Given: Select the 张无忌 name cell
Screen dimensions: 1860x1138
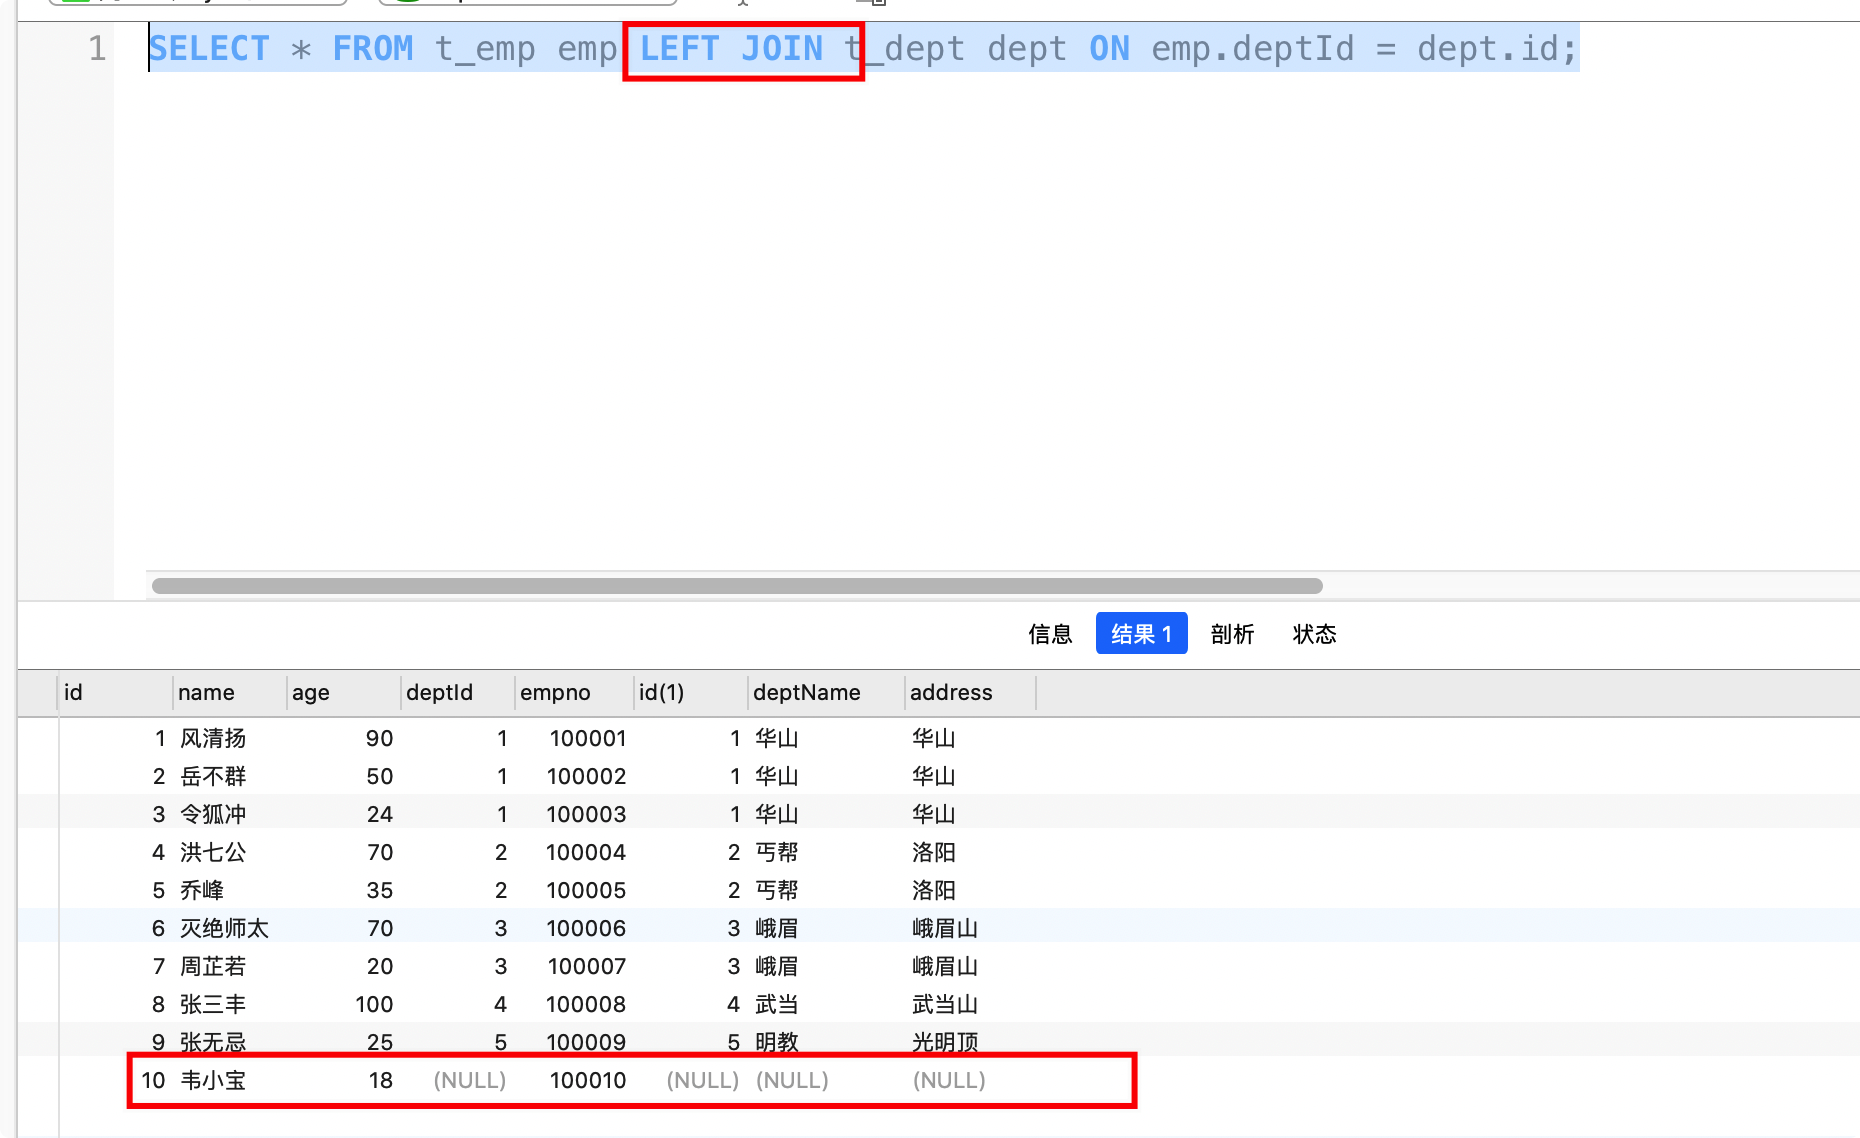Looking at the screenshot, I should pyautogui.click(x=213, y=1042).
